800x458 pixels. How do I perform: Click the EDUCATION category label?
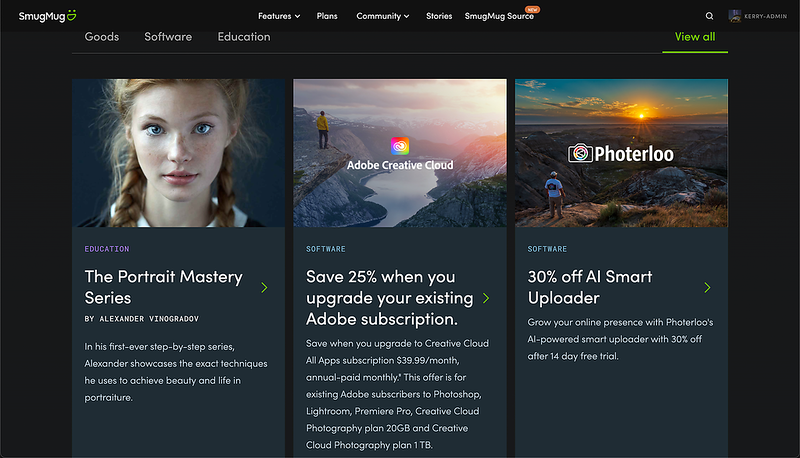coord(107,249)
